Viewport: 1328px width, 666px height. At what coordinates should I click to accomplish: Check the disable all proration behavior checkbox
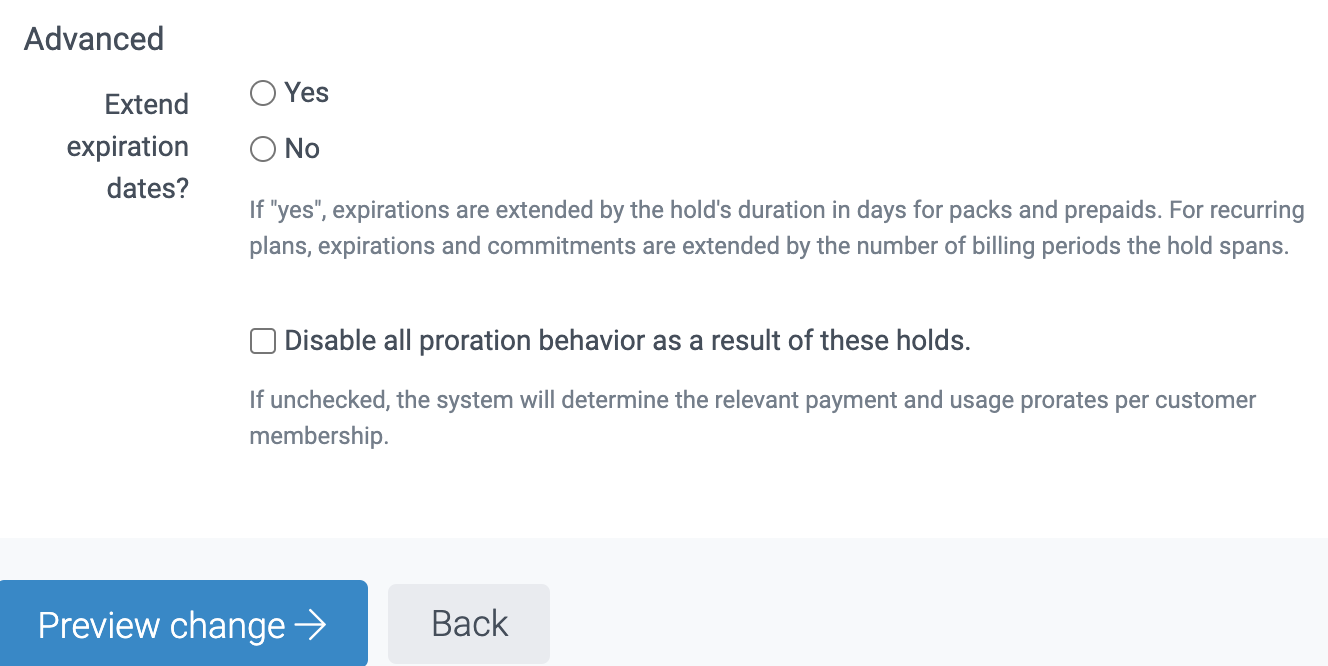pyautogui.click(x=262, y=341)
